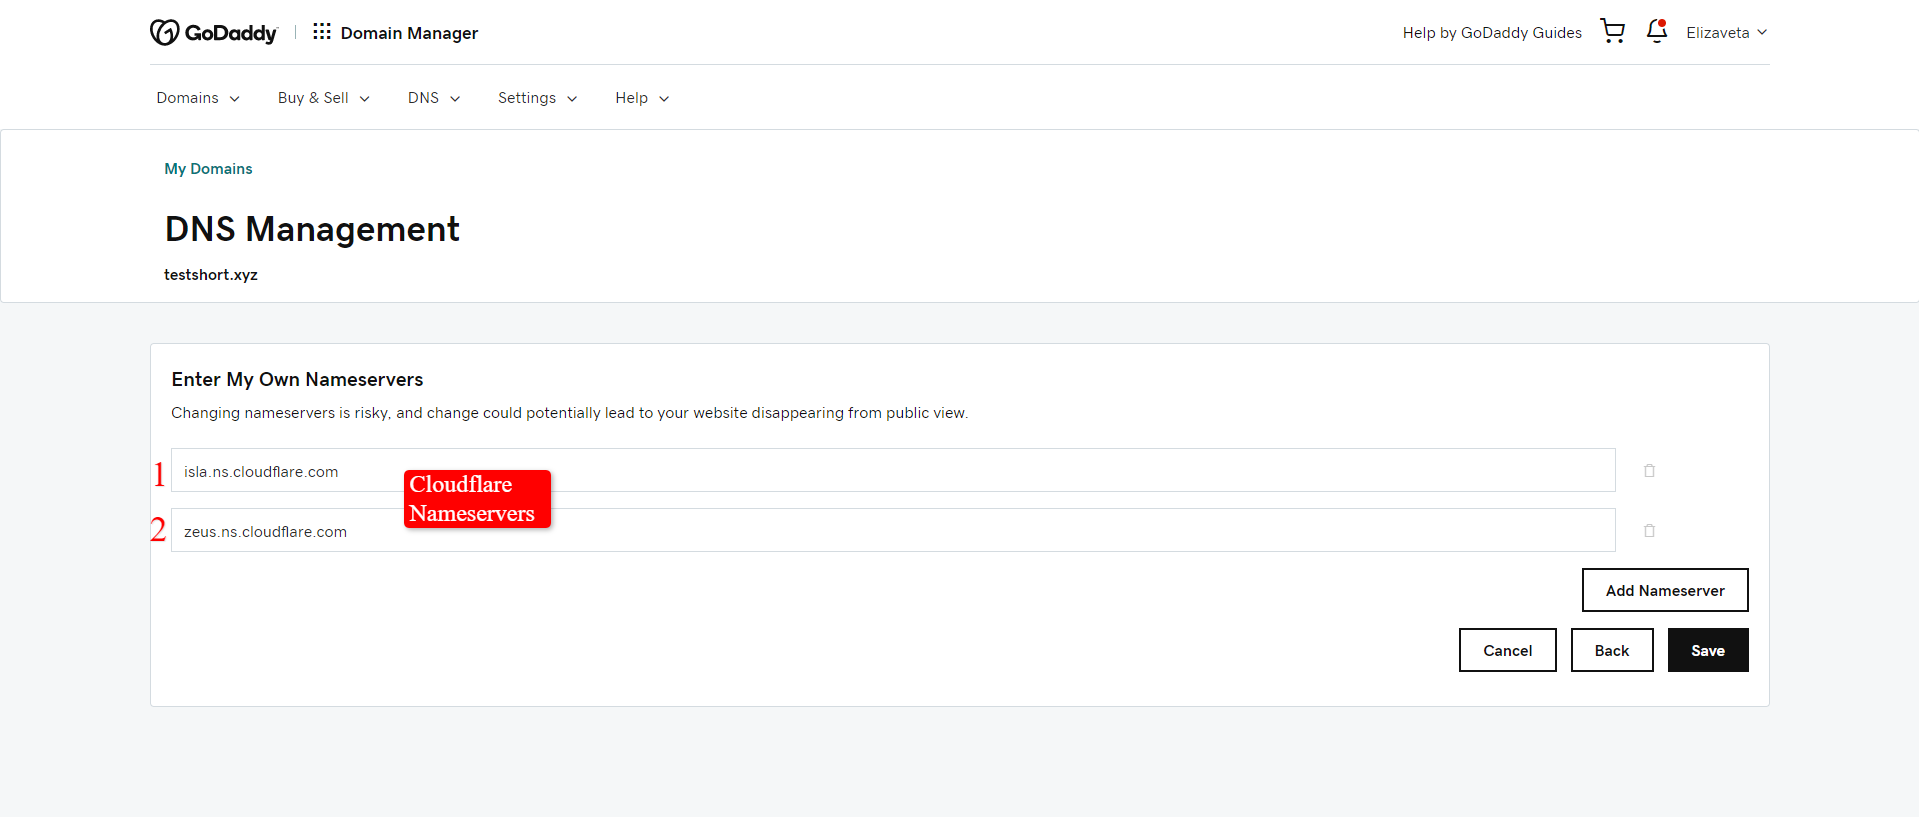Open the shopping cart
The image size is (1919, 817).
(1612, 31)
